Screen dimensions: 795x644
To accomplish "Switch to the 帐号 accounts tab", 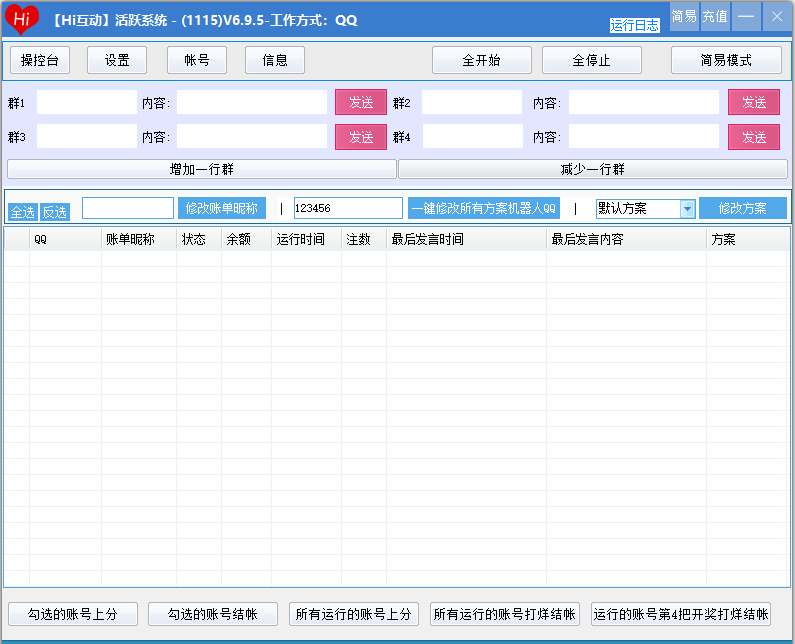I will coord(197,60).
